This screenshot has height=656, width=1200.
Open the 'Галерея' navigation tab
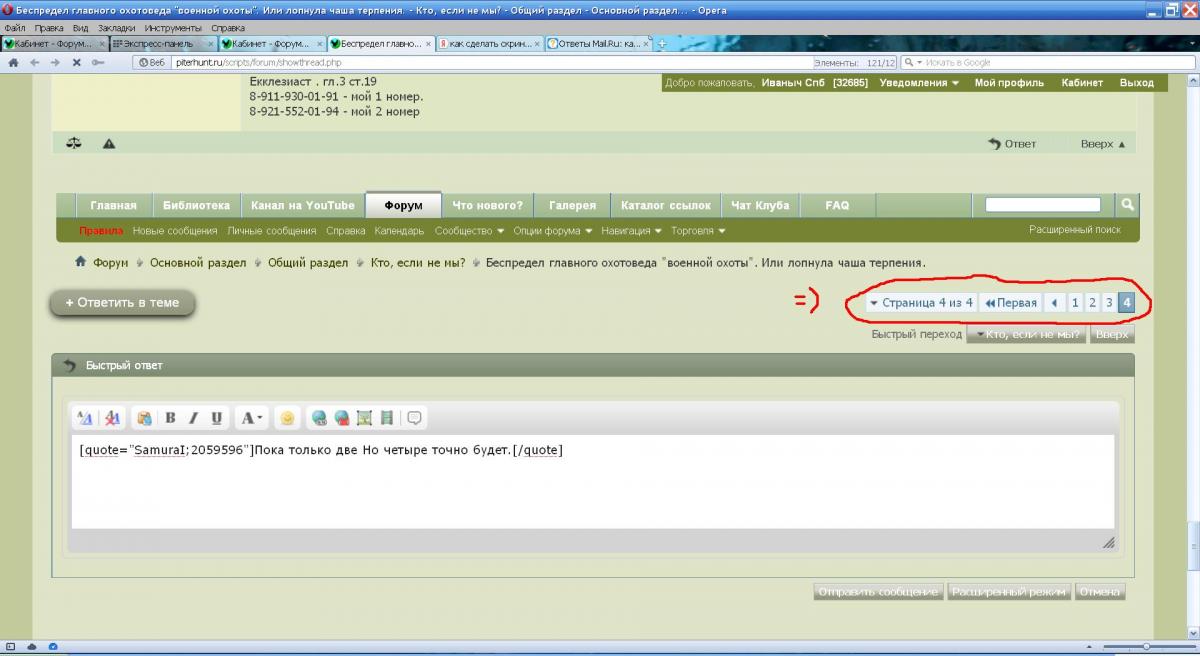[572, 205]
